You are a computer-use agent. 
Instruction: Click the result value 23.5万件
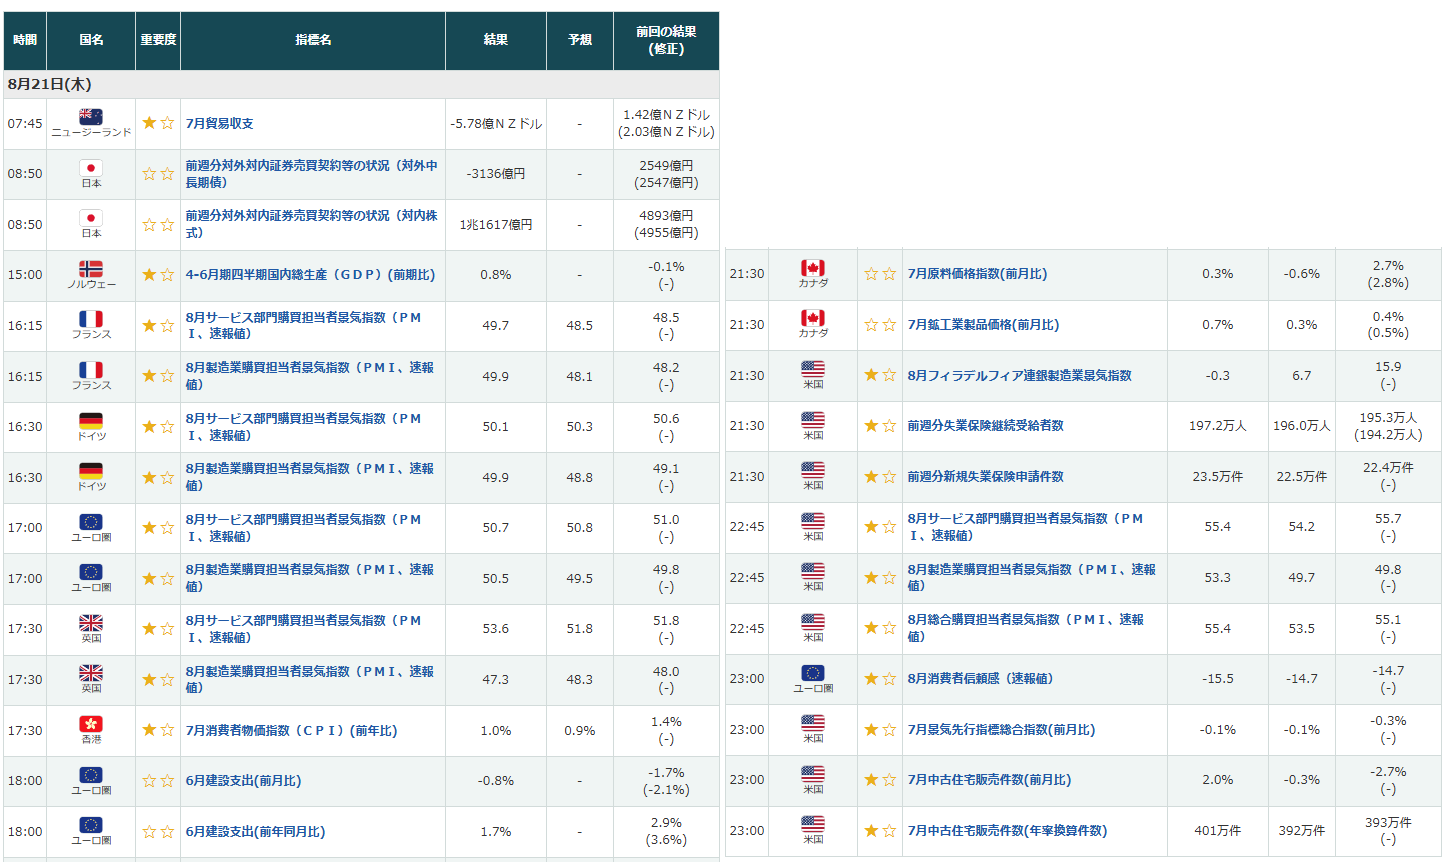pos(1218,476)
